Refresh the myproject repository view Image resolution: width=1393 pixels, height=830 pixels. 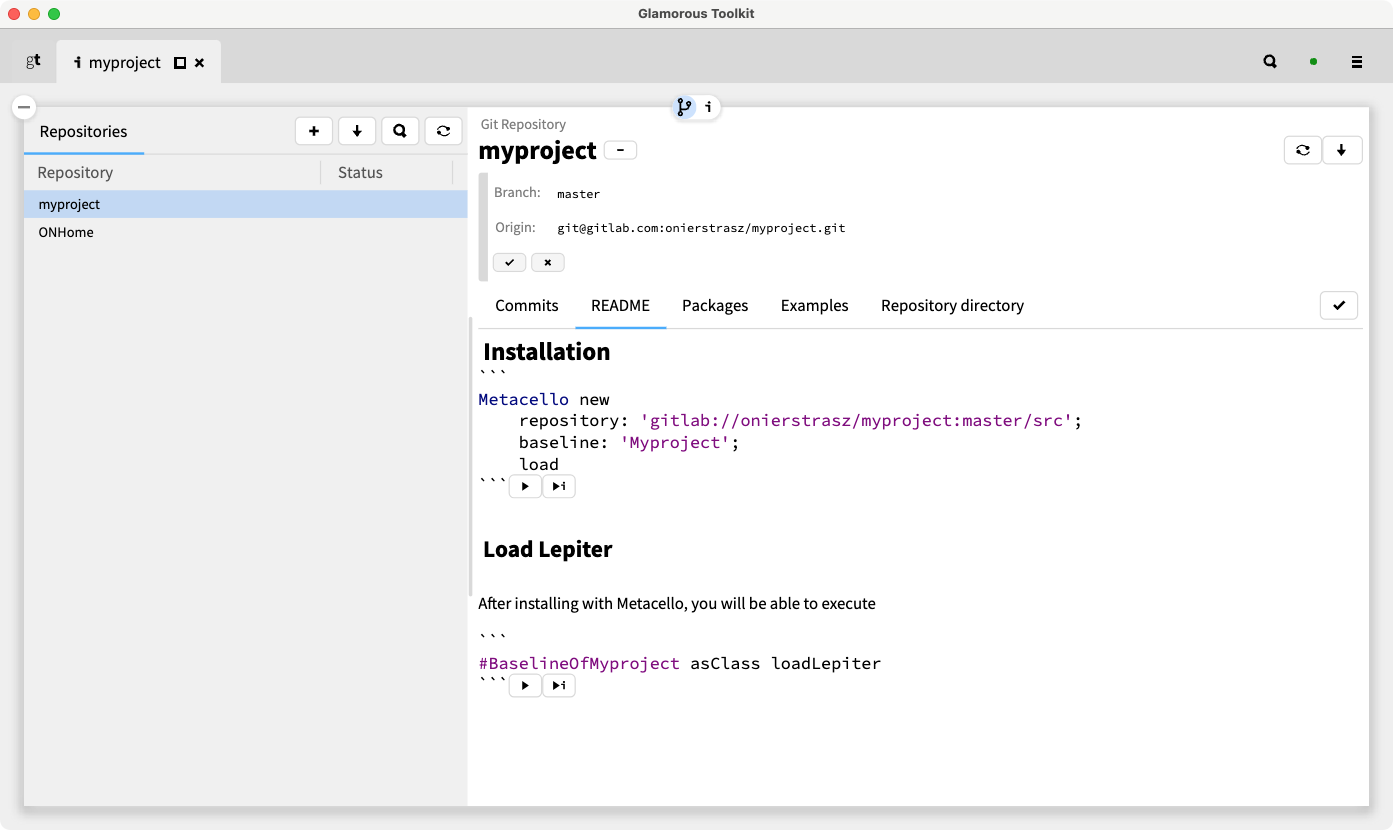(x=1303, y=150)
